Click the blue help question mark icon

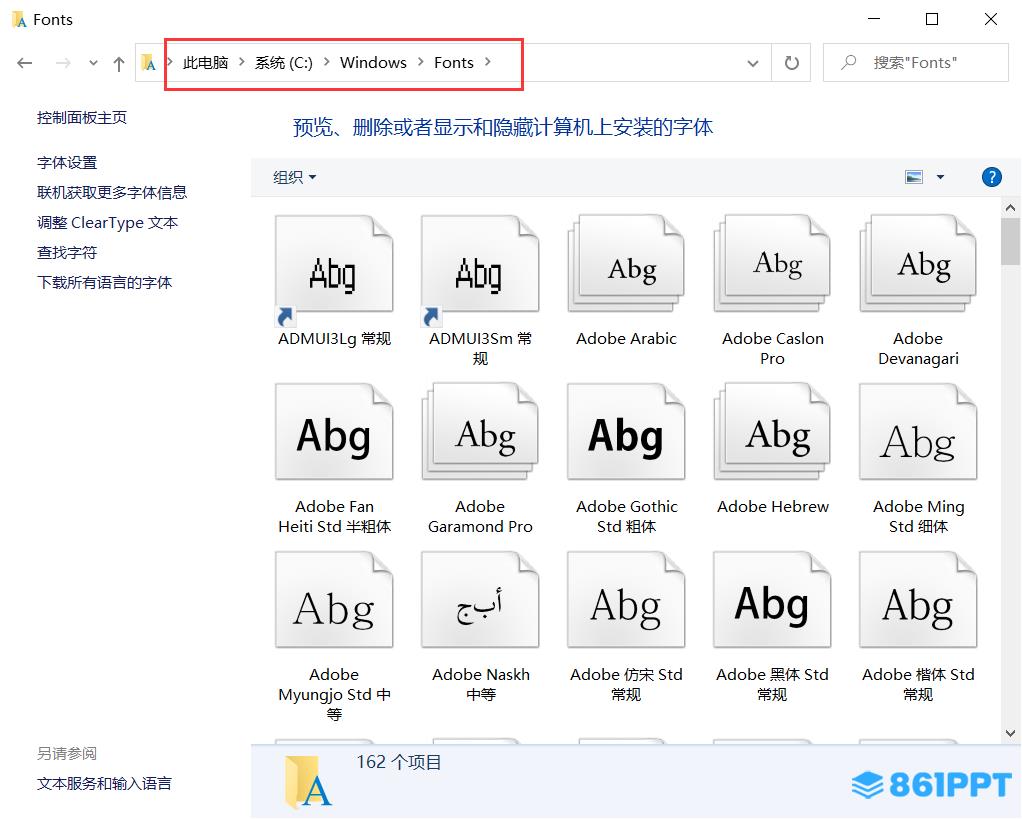[x=991, y=177]
